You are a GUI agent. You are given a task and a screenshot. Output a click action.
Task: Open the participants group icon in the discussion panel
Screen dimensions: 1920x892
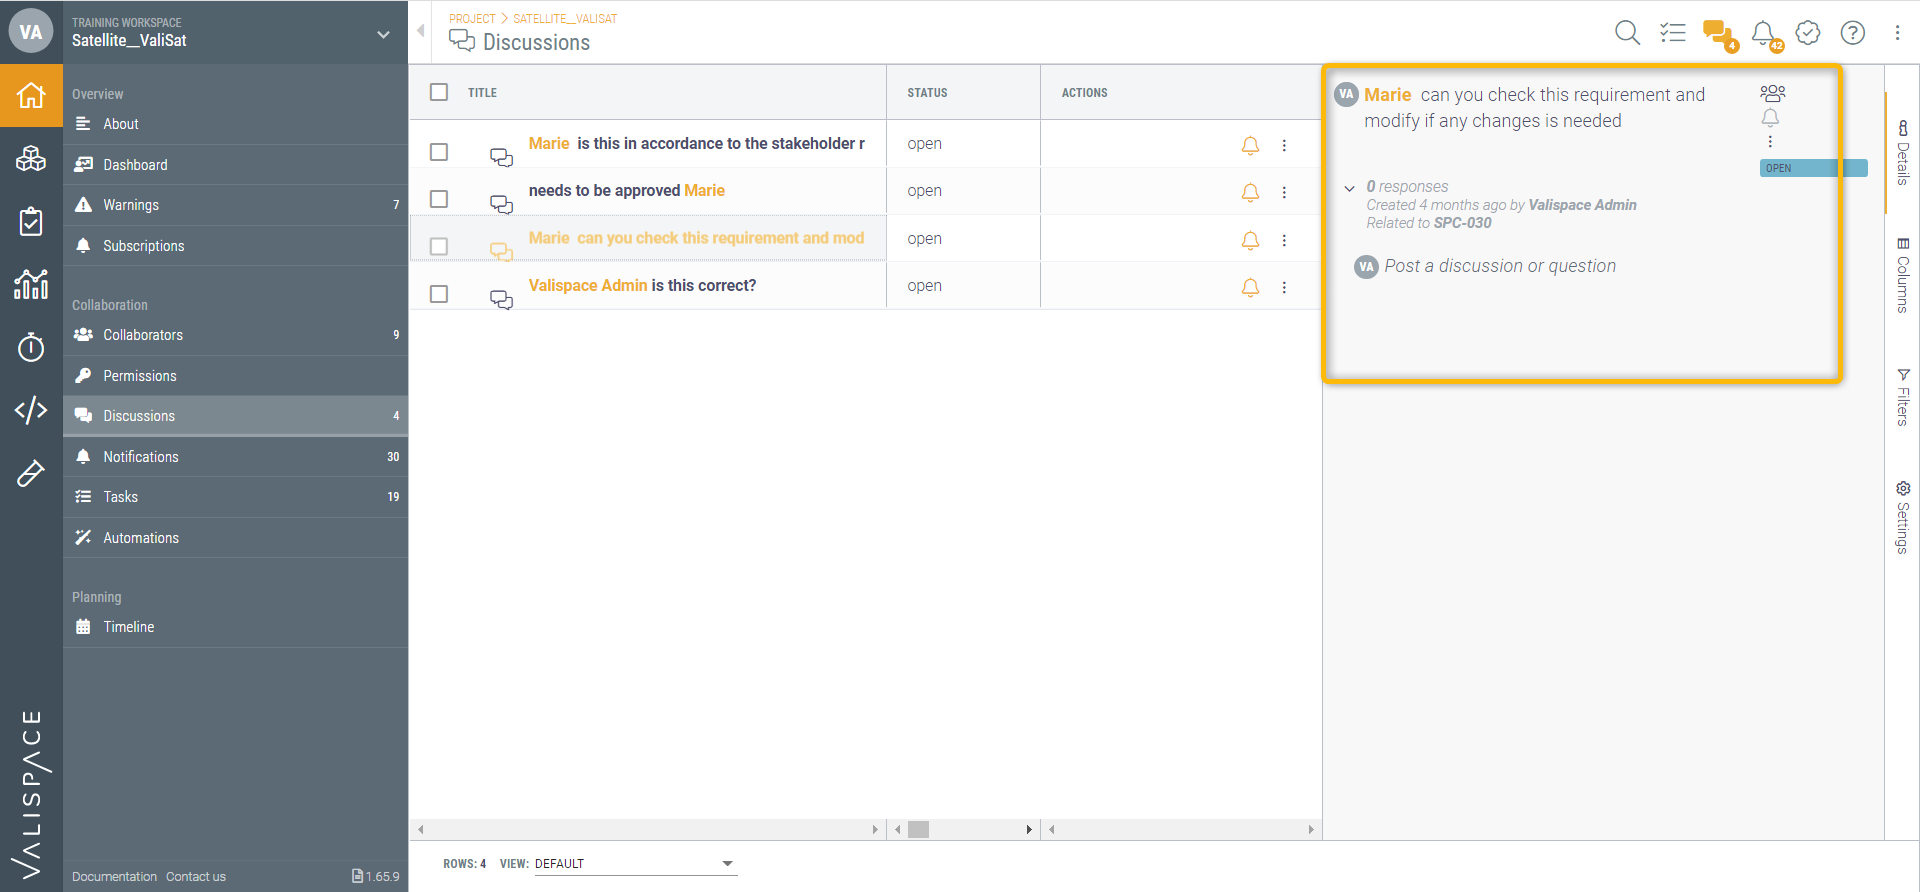pos(1772,93)
